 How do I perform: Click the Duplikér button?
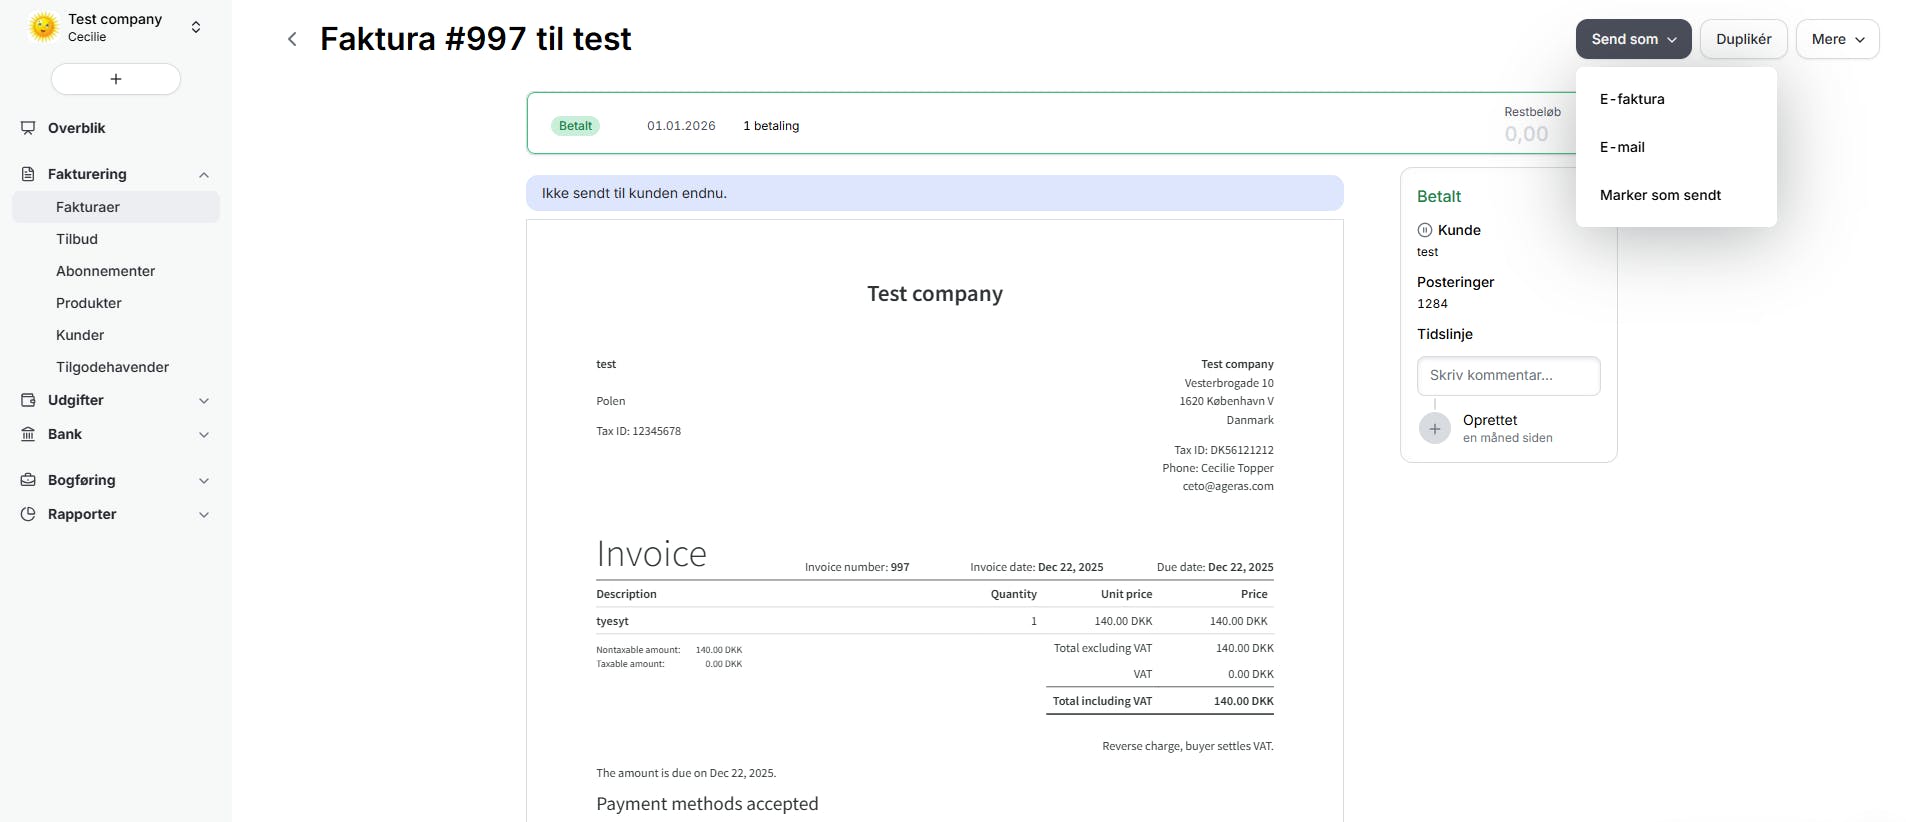(1743, 39)
